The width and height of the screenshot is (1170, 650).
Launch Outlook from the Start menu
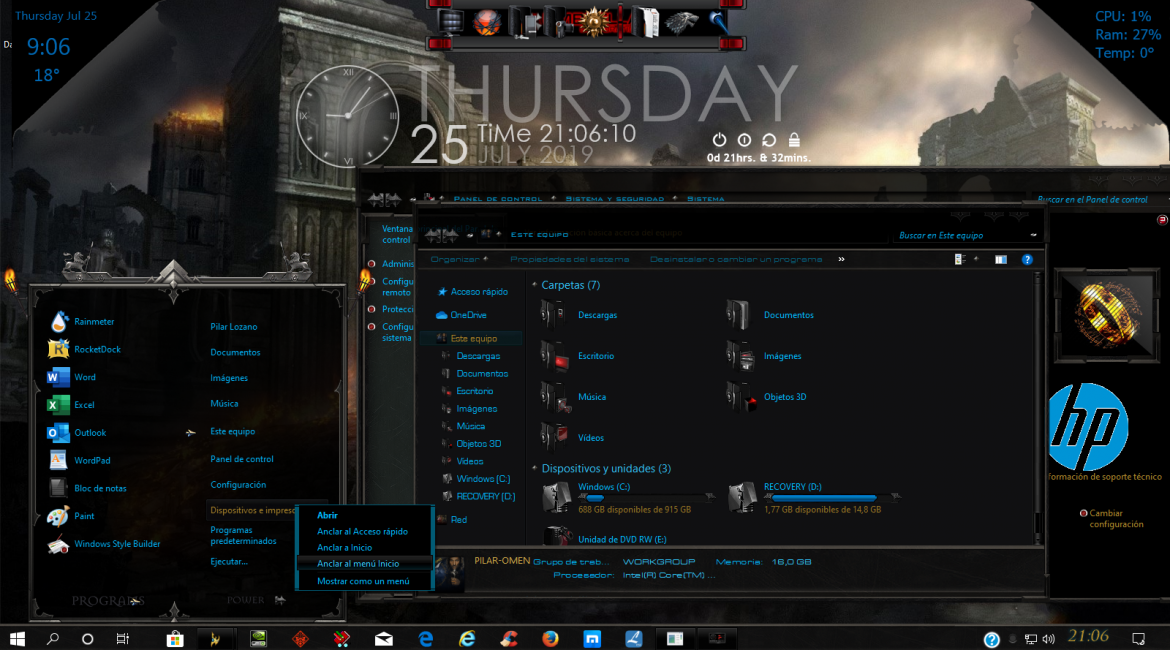click(x=77, y=432)
